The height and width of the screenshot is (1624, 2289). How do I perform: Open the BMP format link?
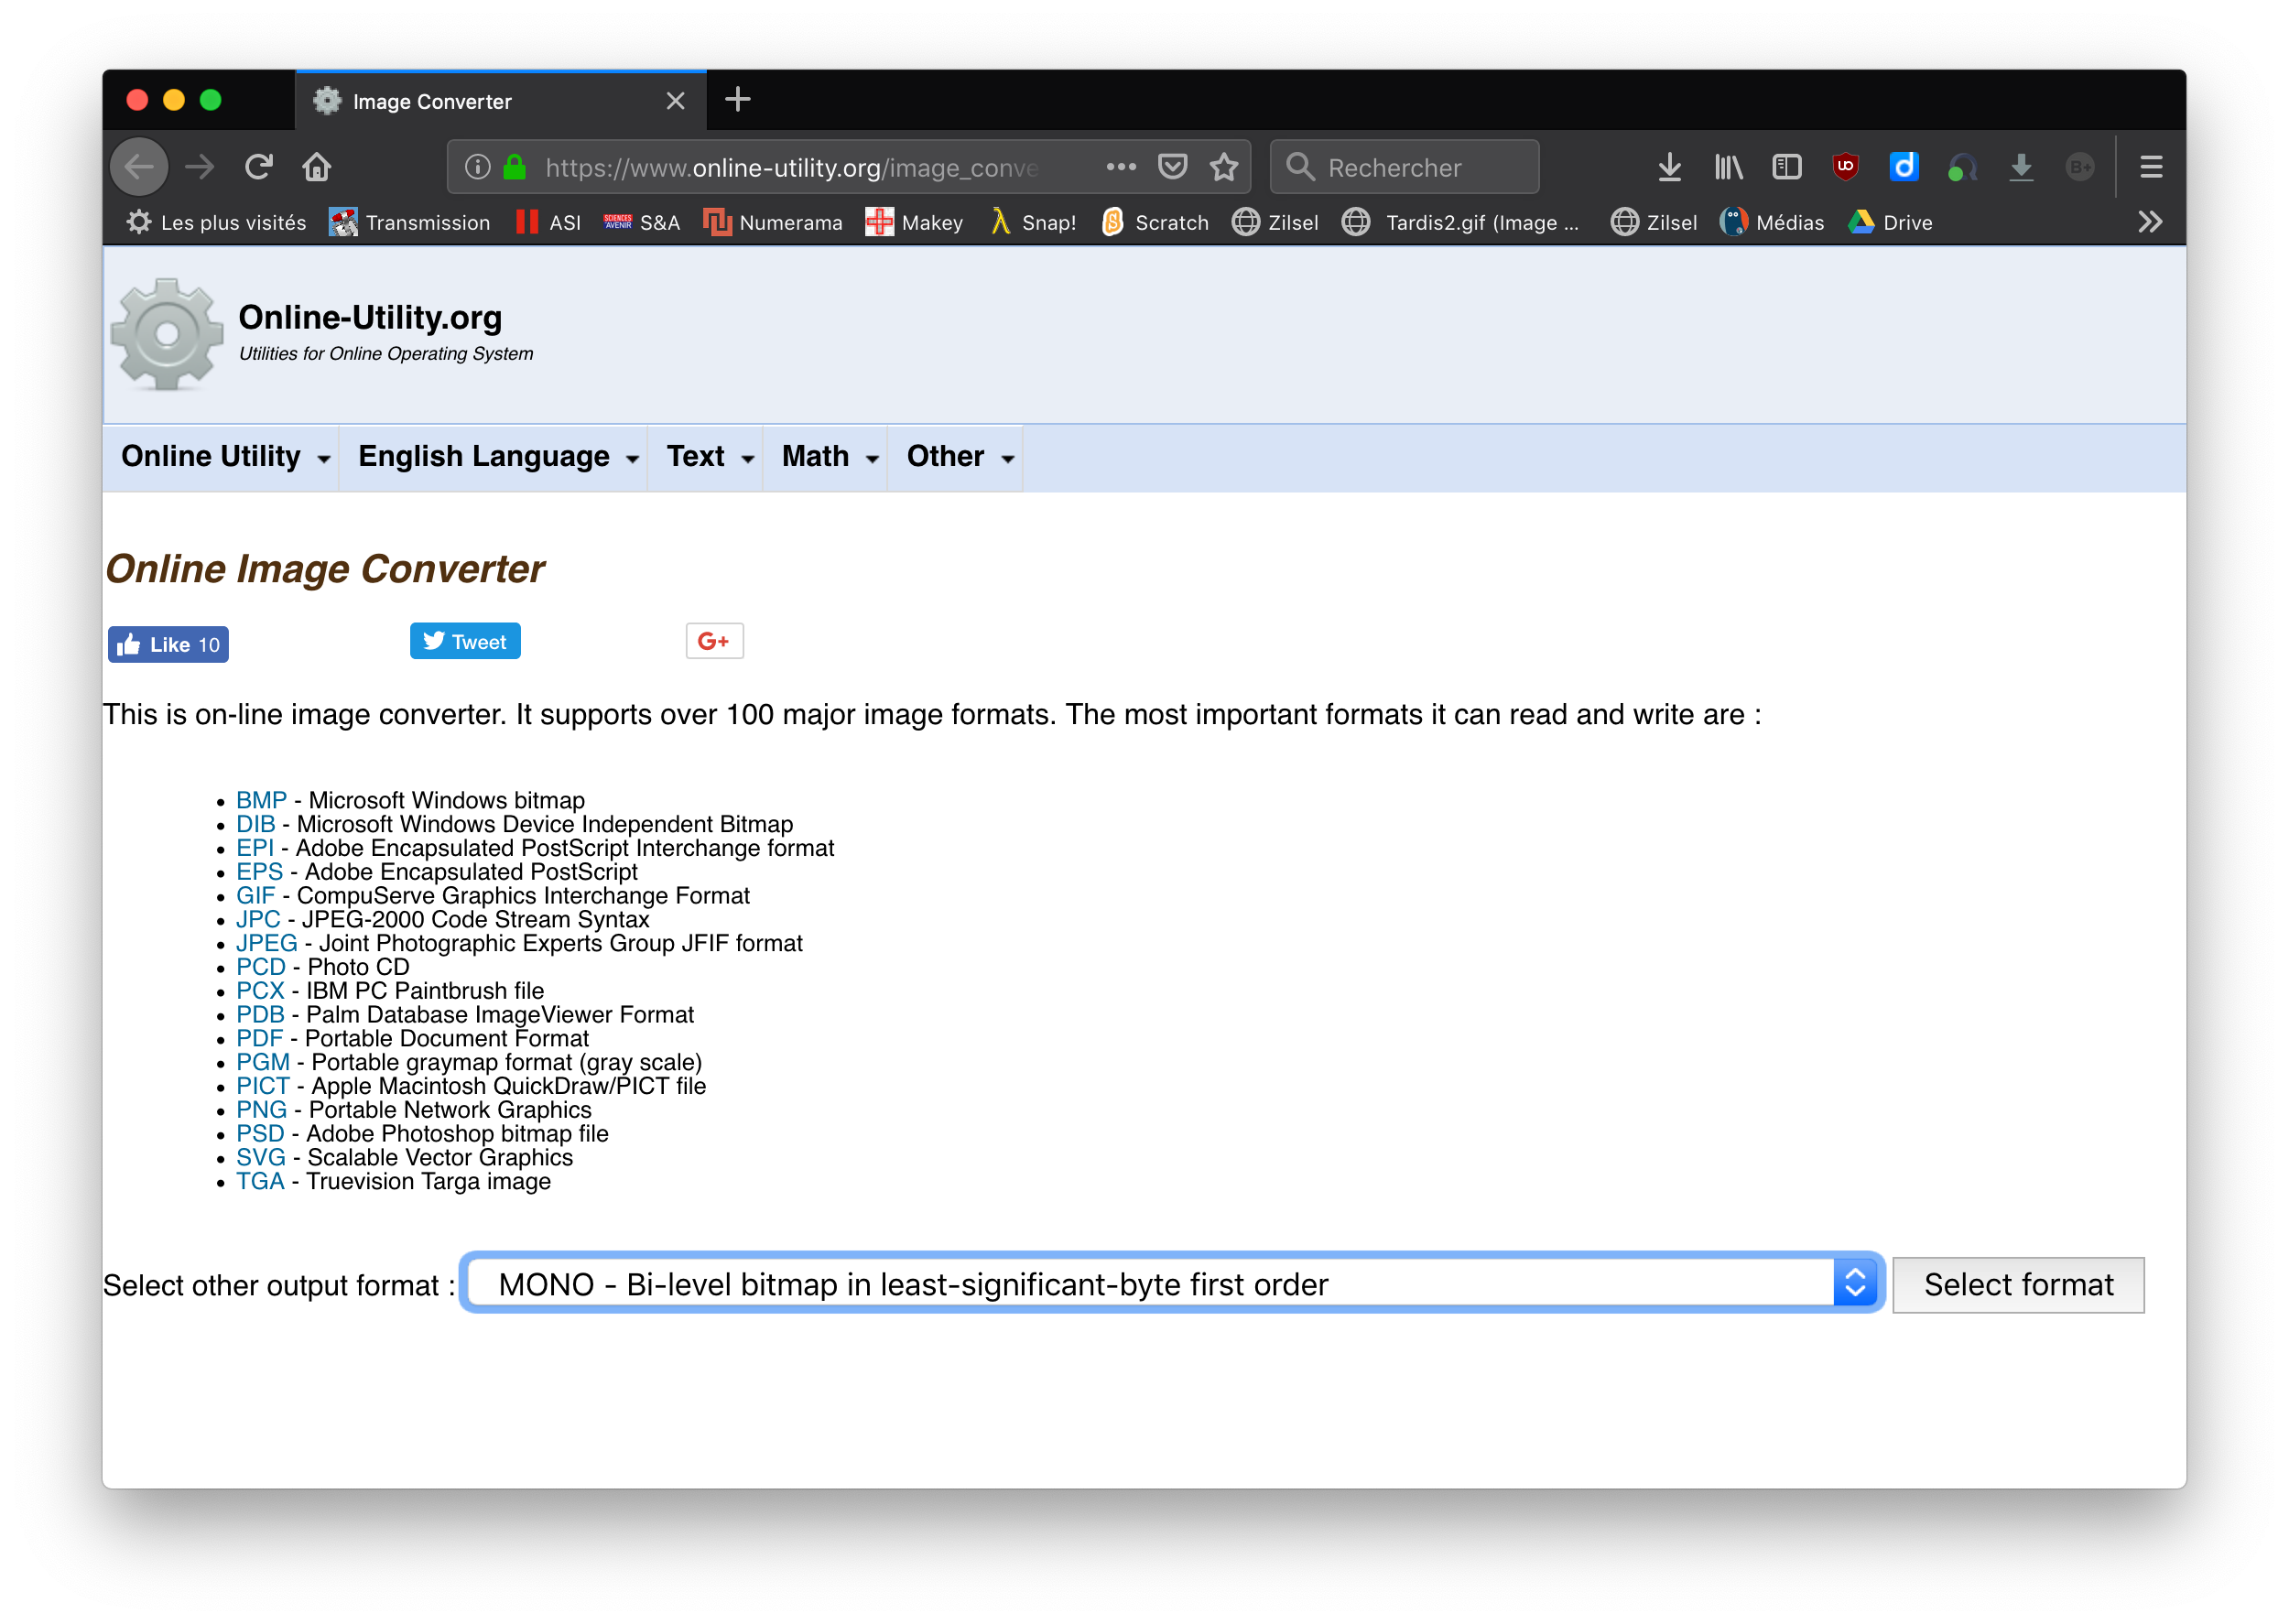[x=261, y=800]
